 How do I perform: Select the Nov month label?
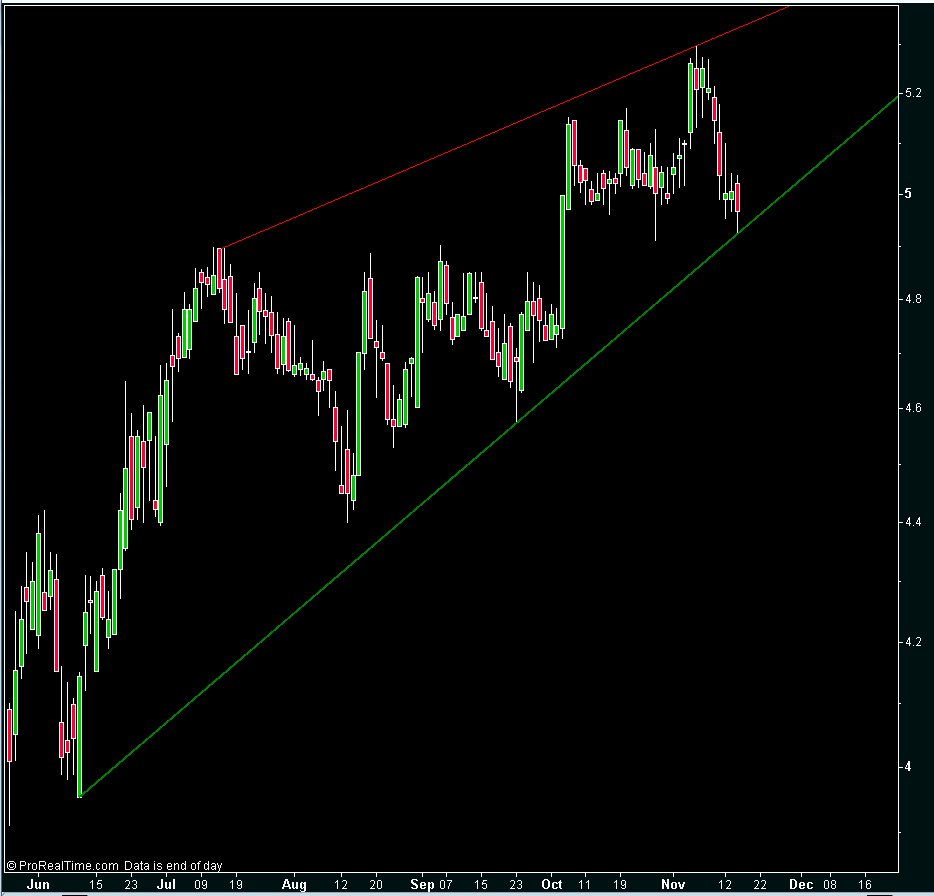click(673, 885)
